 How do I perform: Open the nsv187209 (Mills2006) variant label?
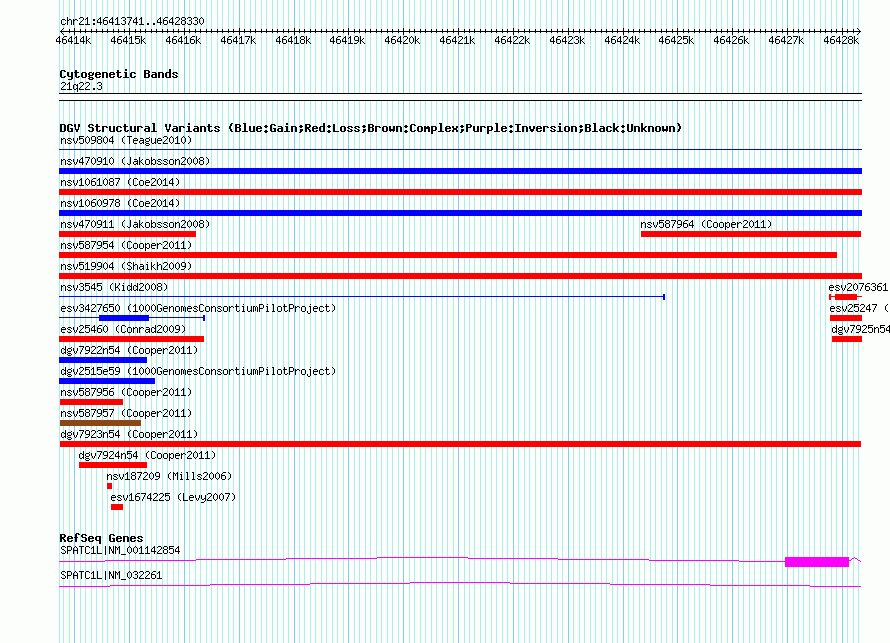pos(169,476)
